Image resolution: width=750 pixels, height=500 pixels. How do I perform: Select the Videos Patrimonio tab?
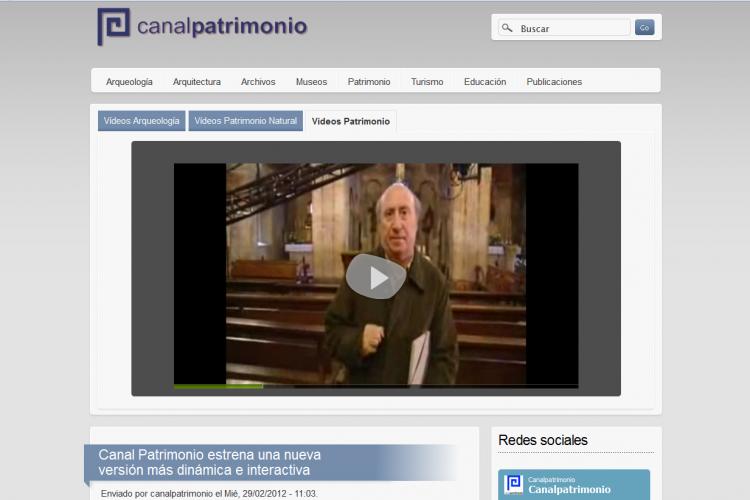click(351, 122)
